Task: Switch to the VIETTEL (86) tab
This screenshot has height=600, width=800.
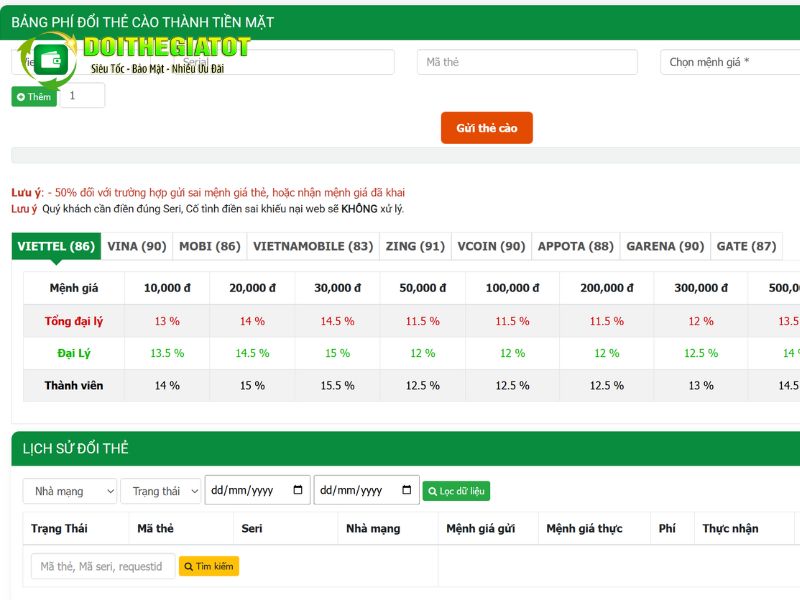Action: (56, 246)
